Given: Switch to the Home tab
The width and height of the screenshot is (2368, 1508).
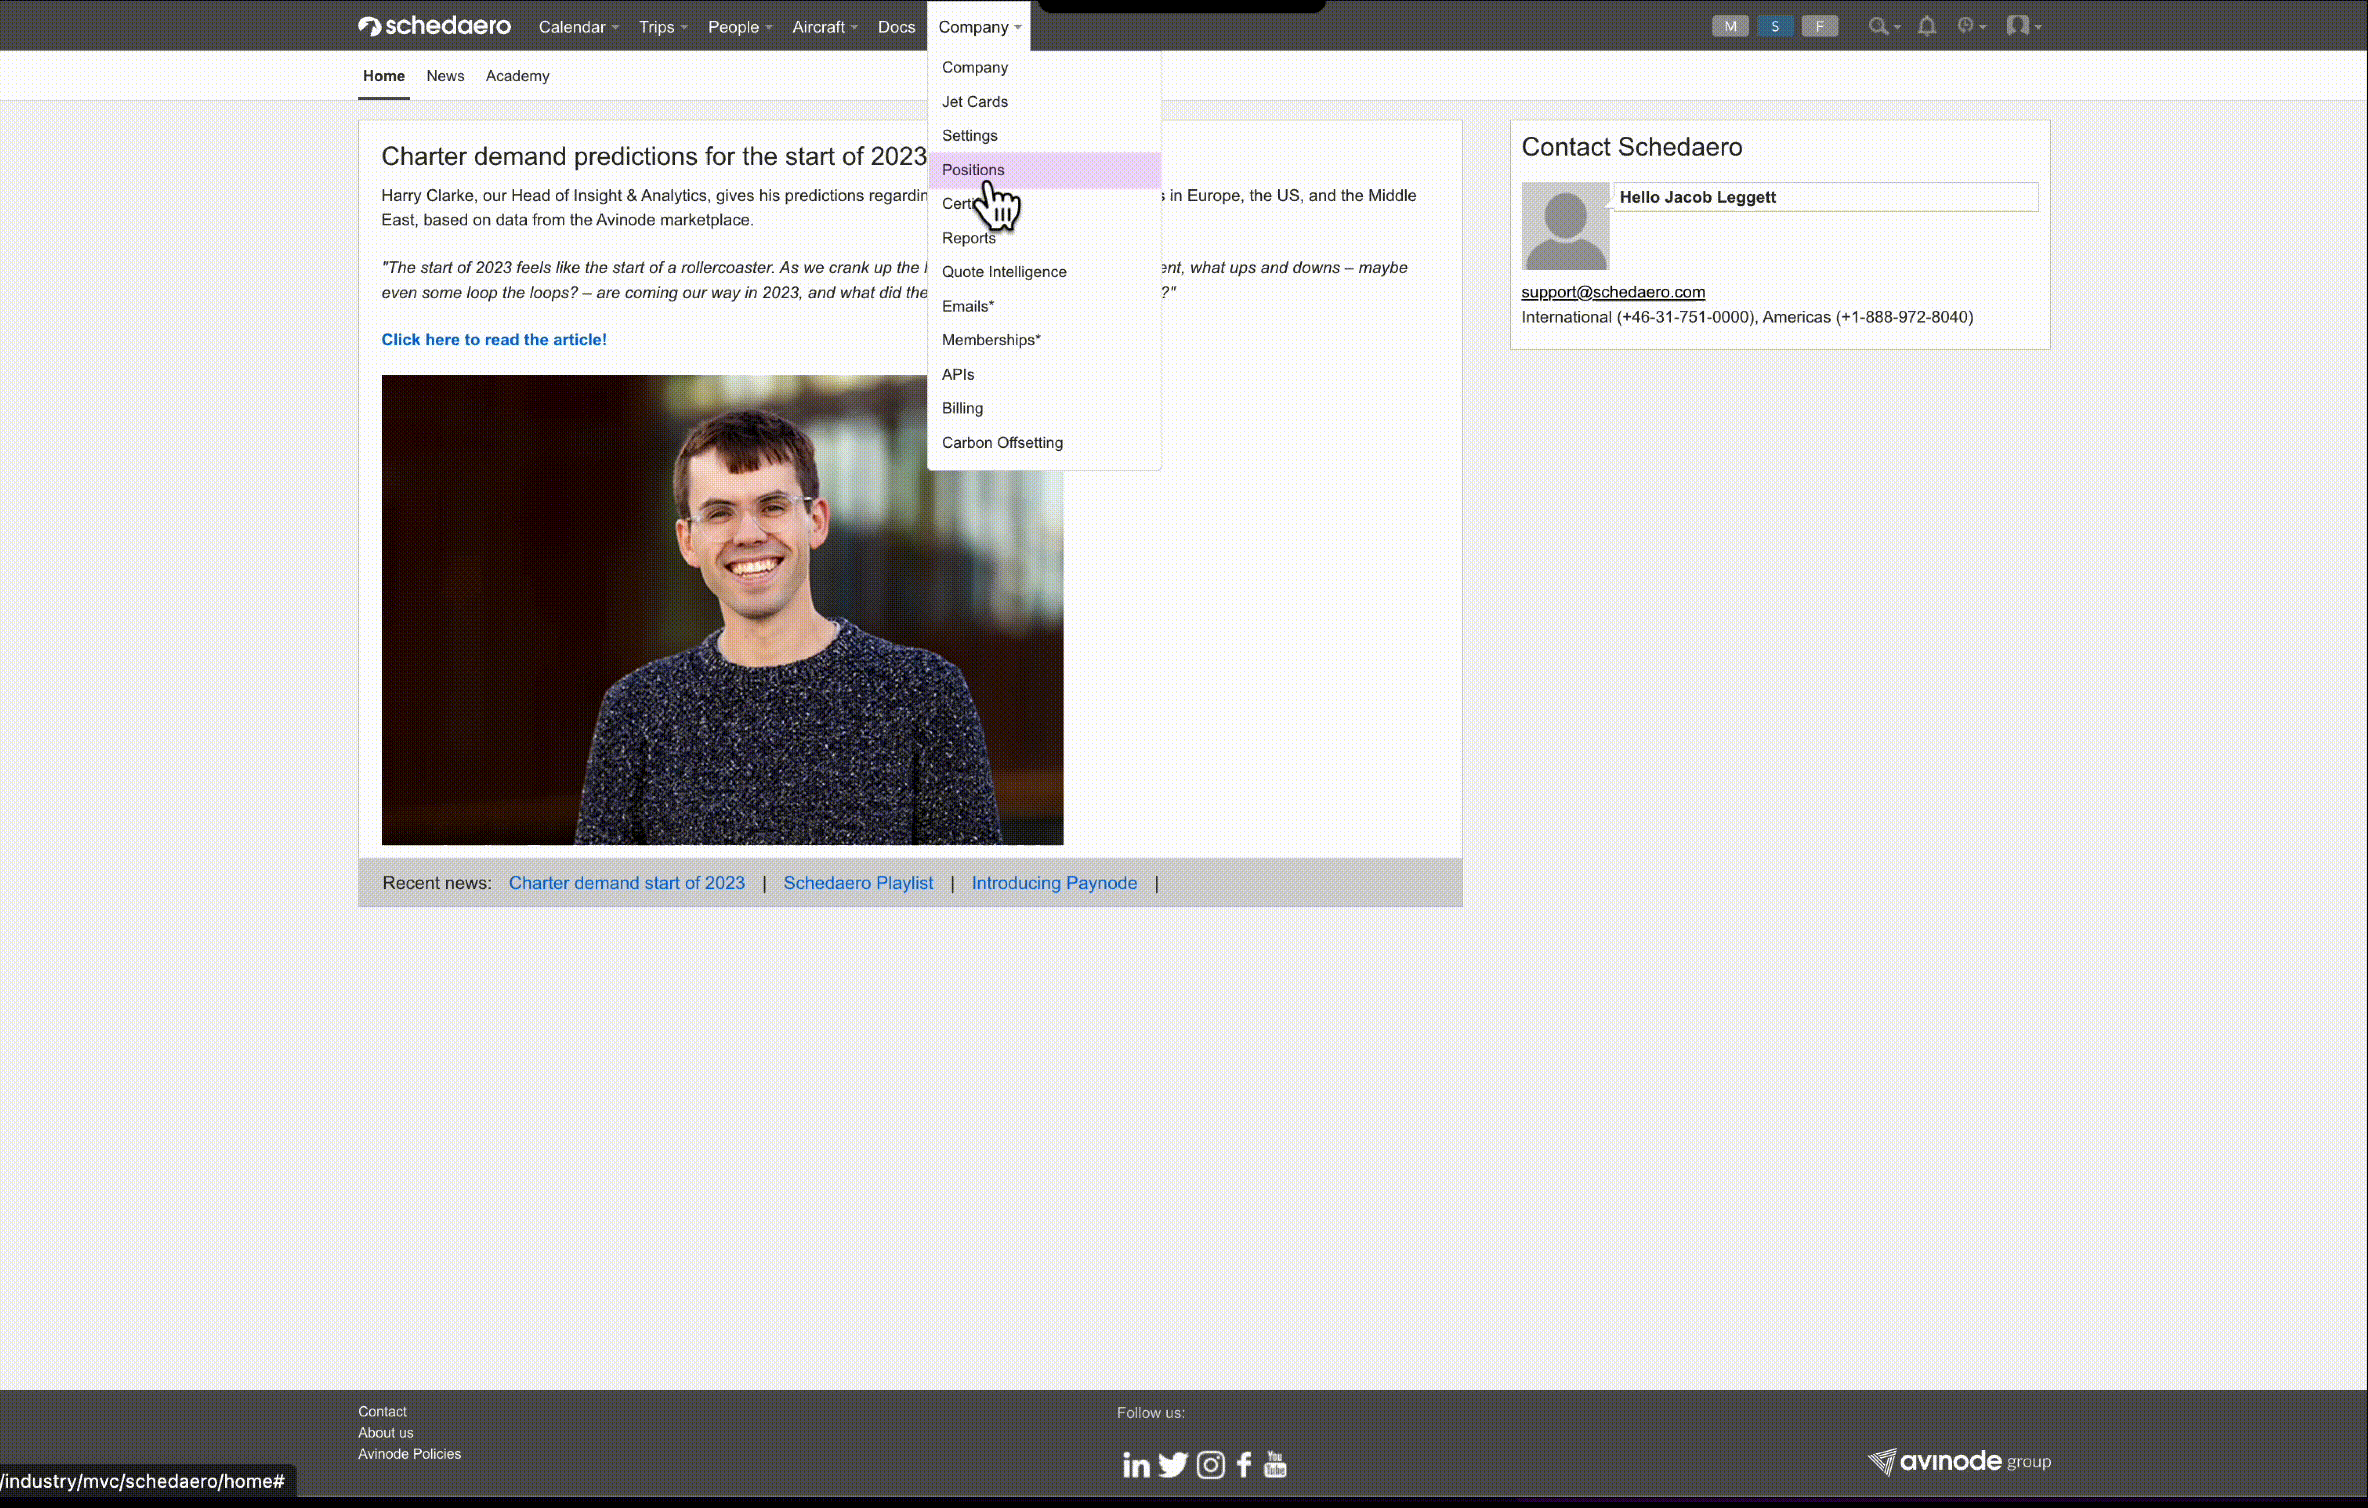Looking at the screenshot, I should coord(384,76).
